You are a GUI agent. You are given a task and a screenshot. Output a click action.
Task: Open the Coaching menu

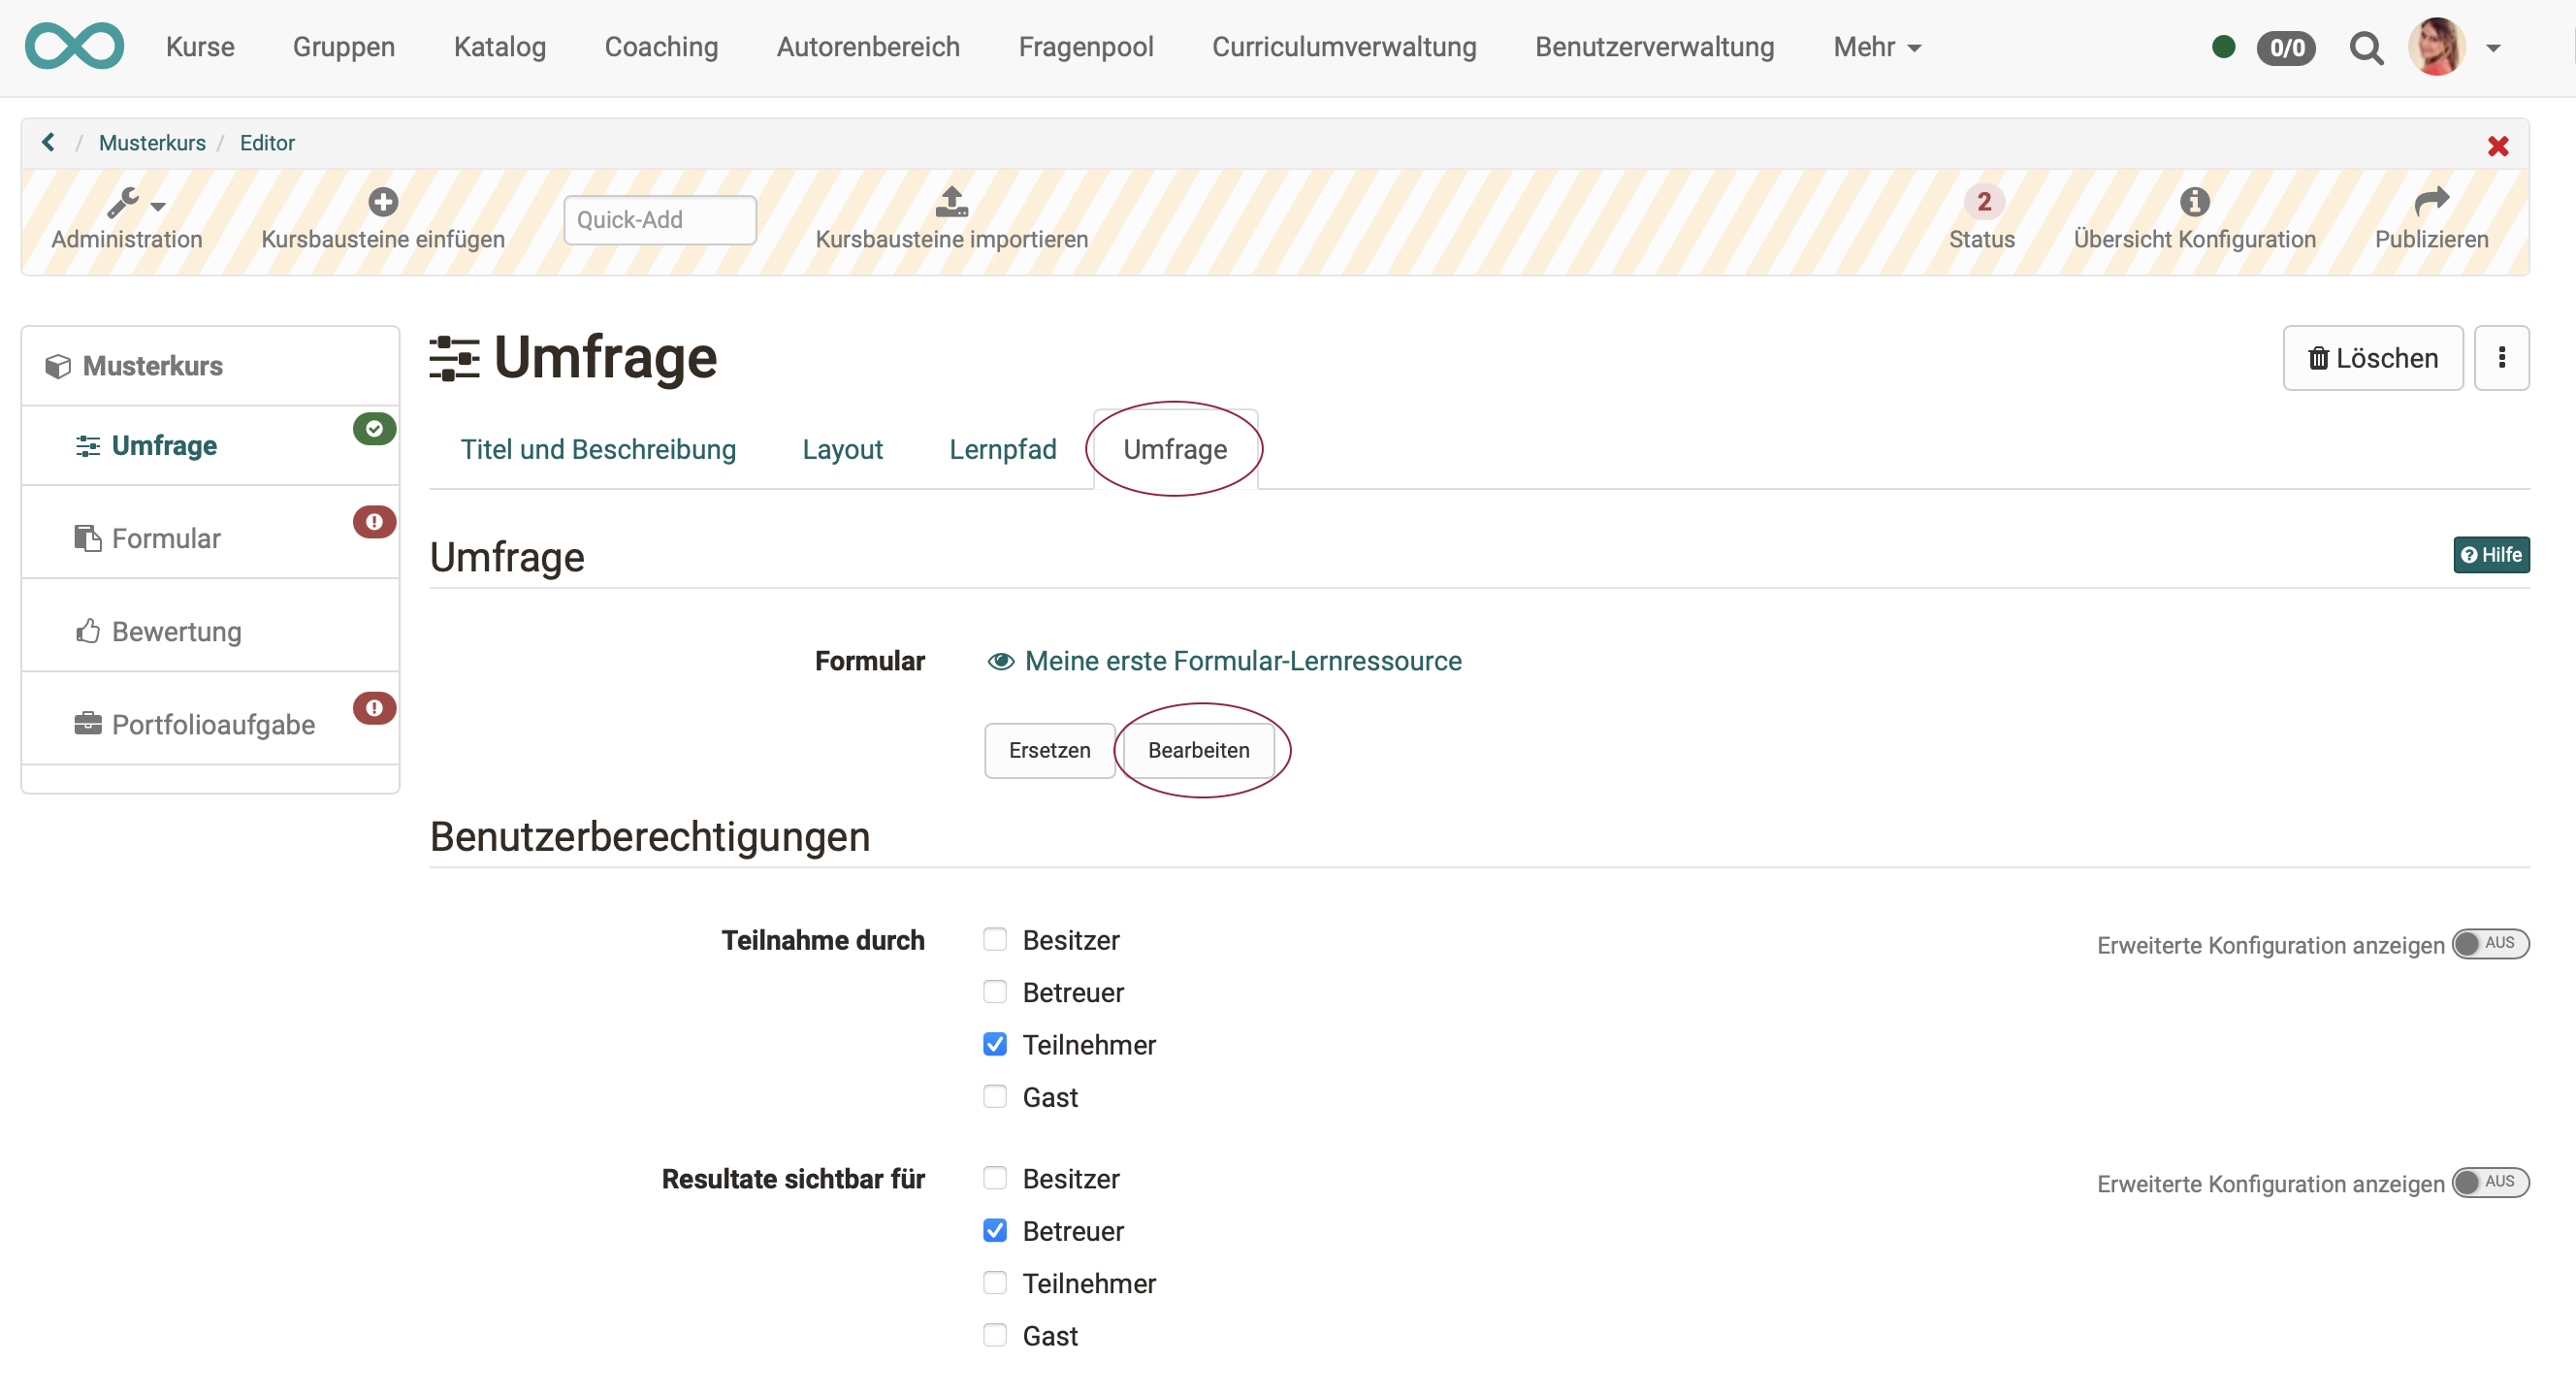(661, 47)
